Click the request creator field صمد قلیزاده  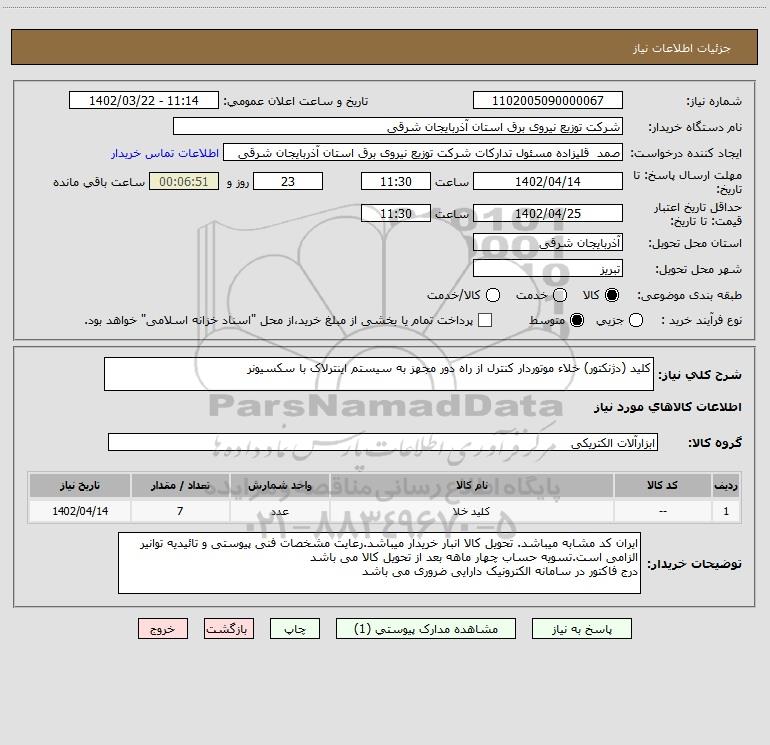423,153
